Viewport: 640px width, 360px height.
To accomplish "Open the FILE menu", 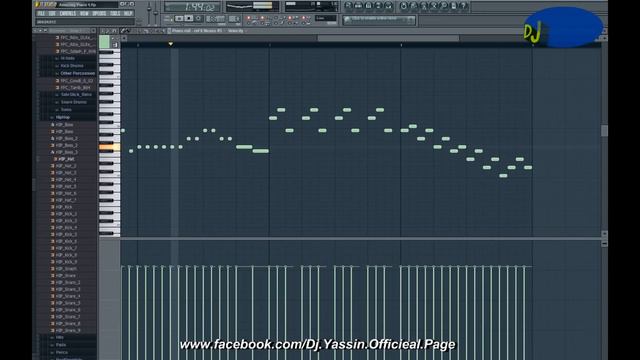I will 41,13.
